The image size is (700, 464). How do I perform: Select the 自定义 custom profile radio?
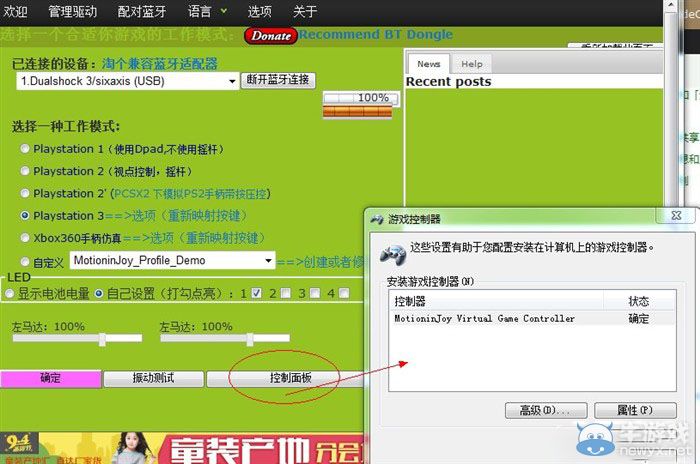pyautogui.click(x=25, y=261)
